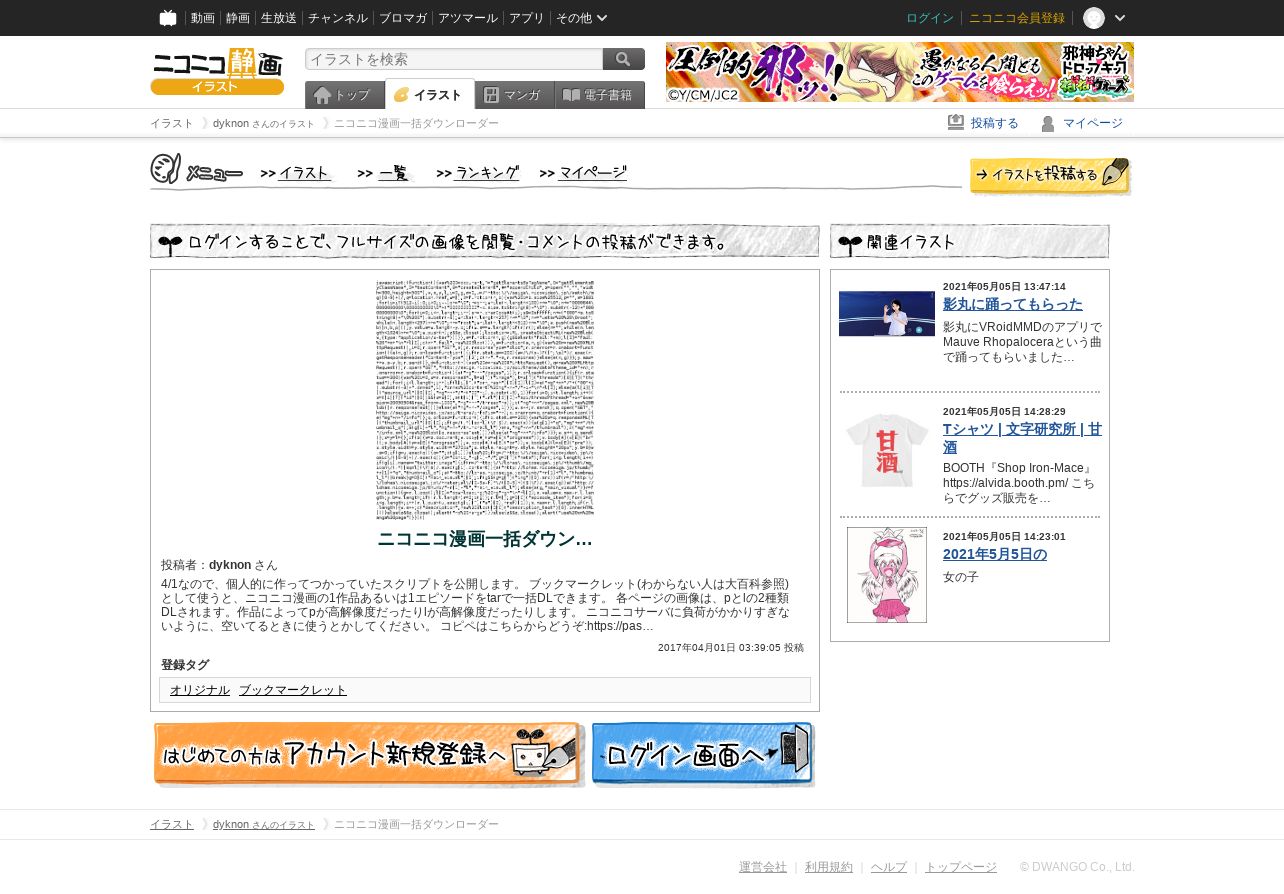This screenshot has height=894, width=1284.
Task: Click the 2021年5月5日の title link
Action: point(995,554)
